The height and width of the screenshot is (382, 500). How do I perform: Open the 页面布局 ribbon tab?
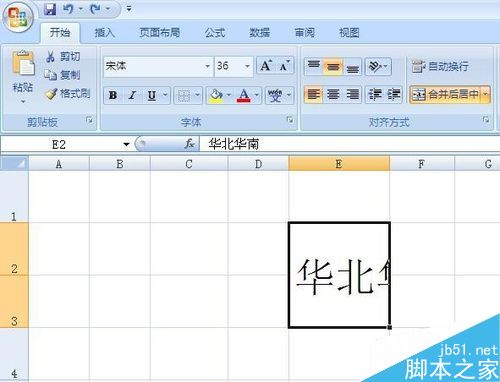[160, 33]
